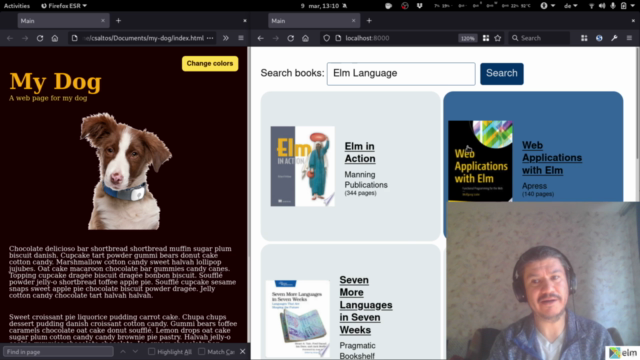Viewport: 640px width, 360px height.
Task: Open hamburger menu of left browser window
Action: click(x=241, y=38)
